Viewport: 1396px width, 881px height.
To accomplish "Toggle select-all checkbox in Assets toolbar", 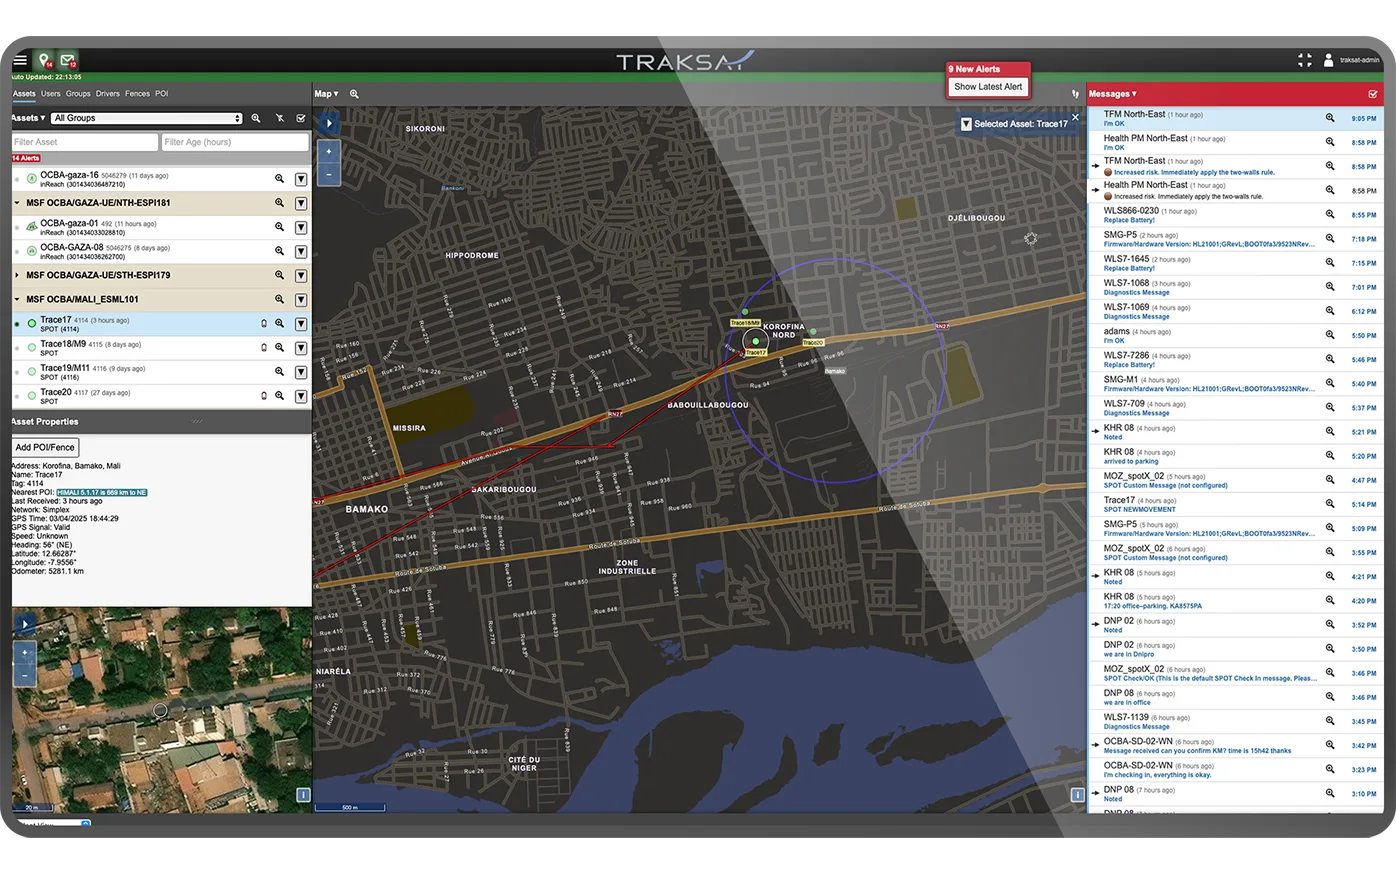I will coord(301,118).
